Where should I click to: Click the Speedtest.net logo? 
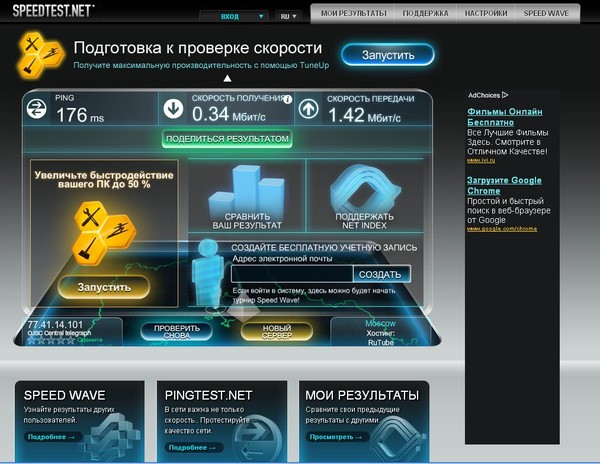[53, 10]
